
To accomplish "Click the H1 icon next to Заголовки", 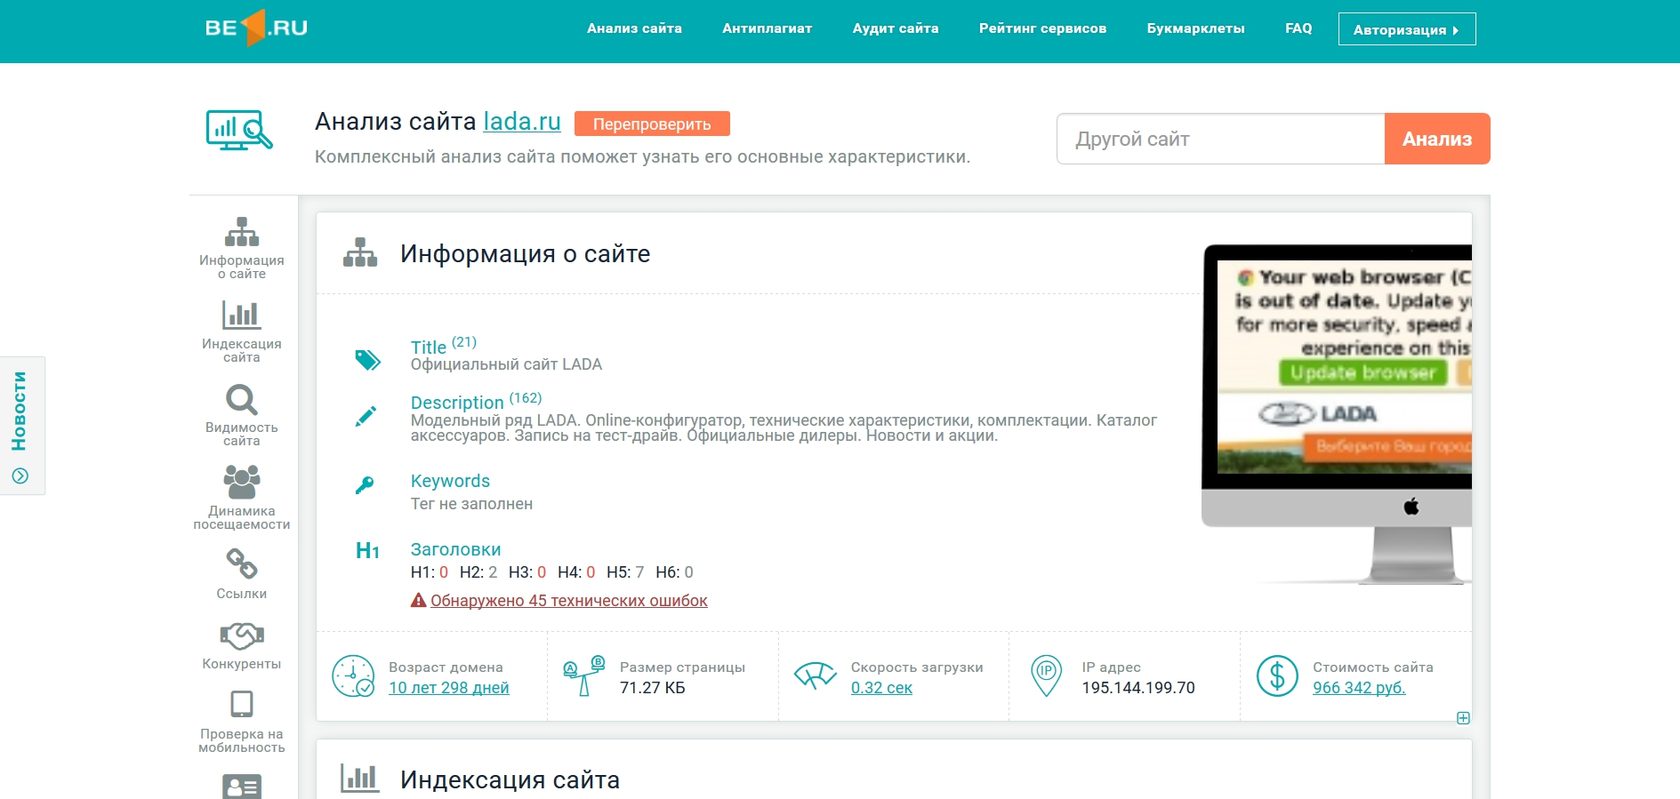I will click(367, 550).
